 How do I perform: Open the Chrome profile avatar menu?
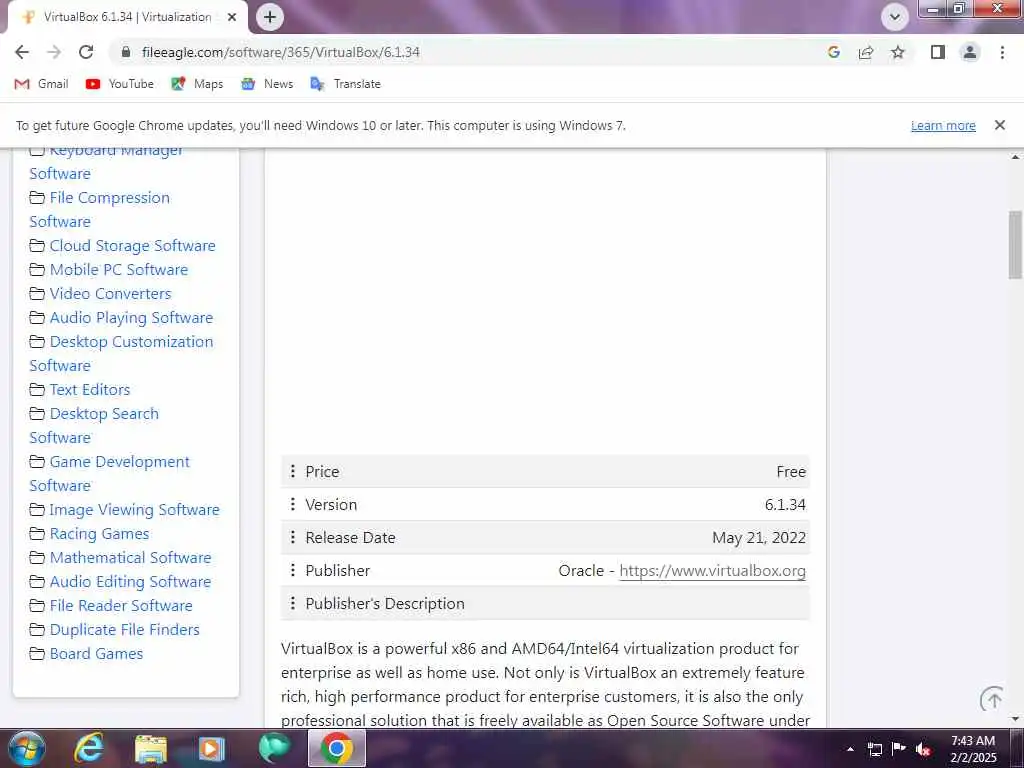coord(970,52)
